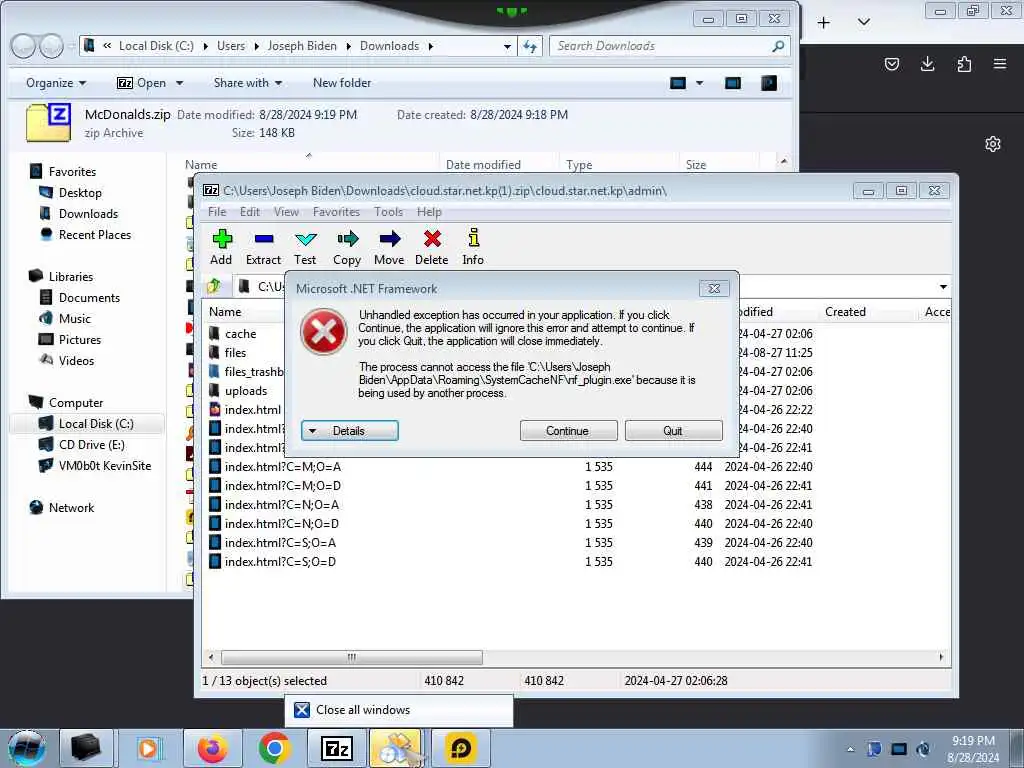Click the Delete icon in 7-Zip
The image size is (1024, 768).
432,239
